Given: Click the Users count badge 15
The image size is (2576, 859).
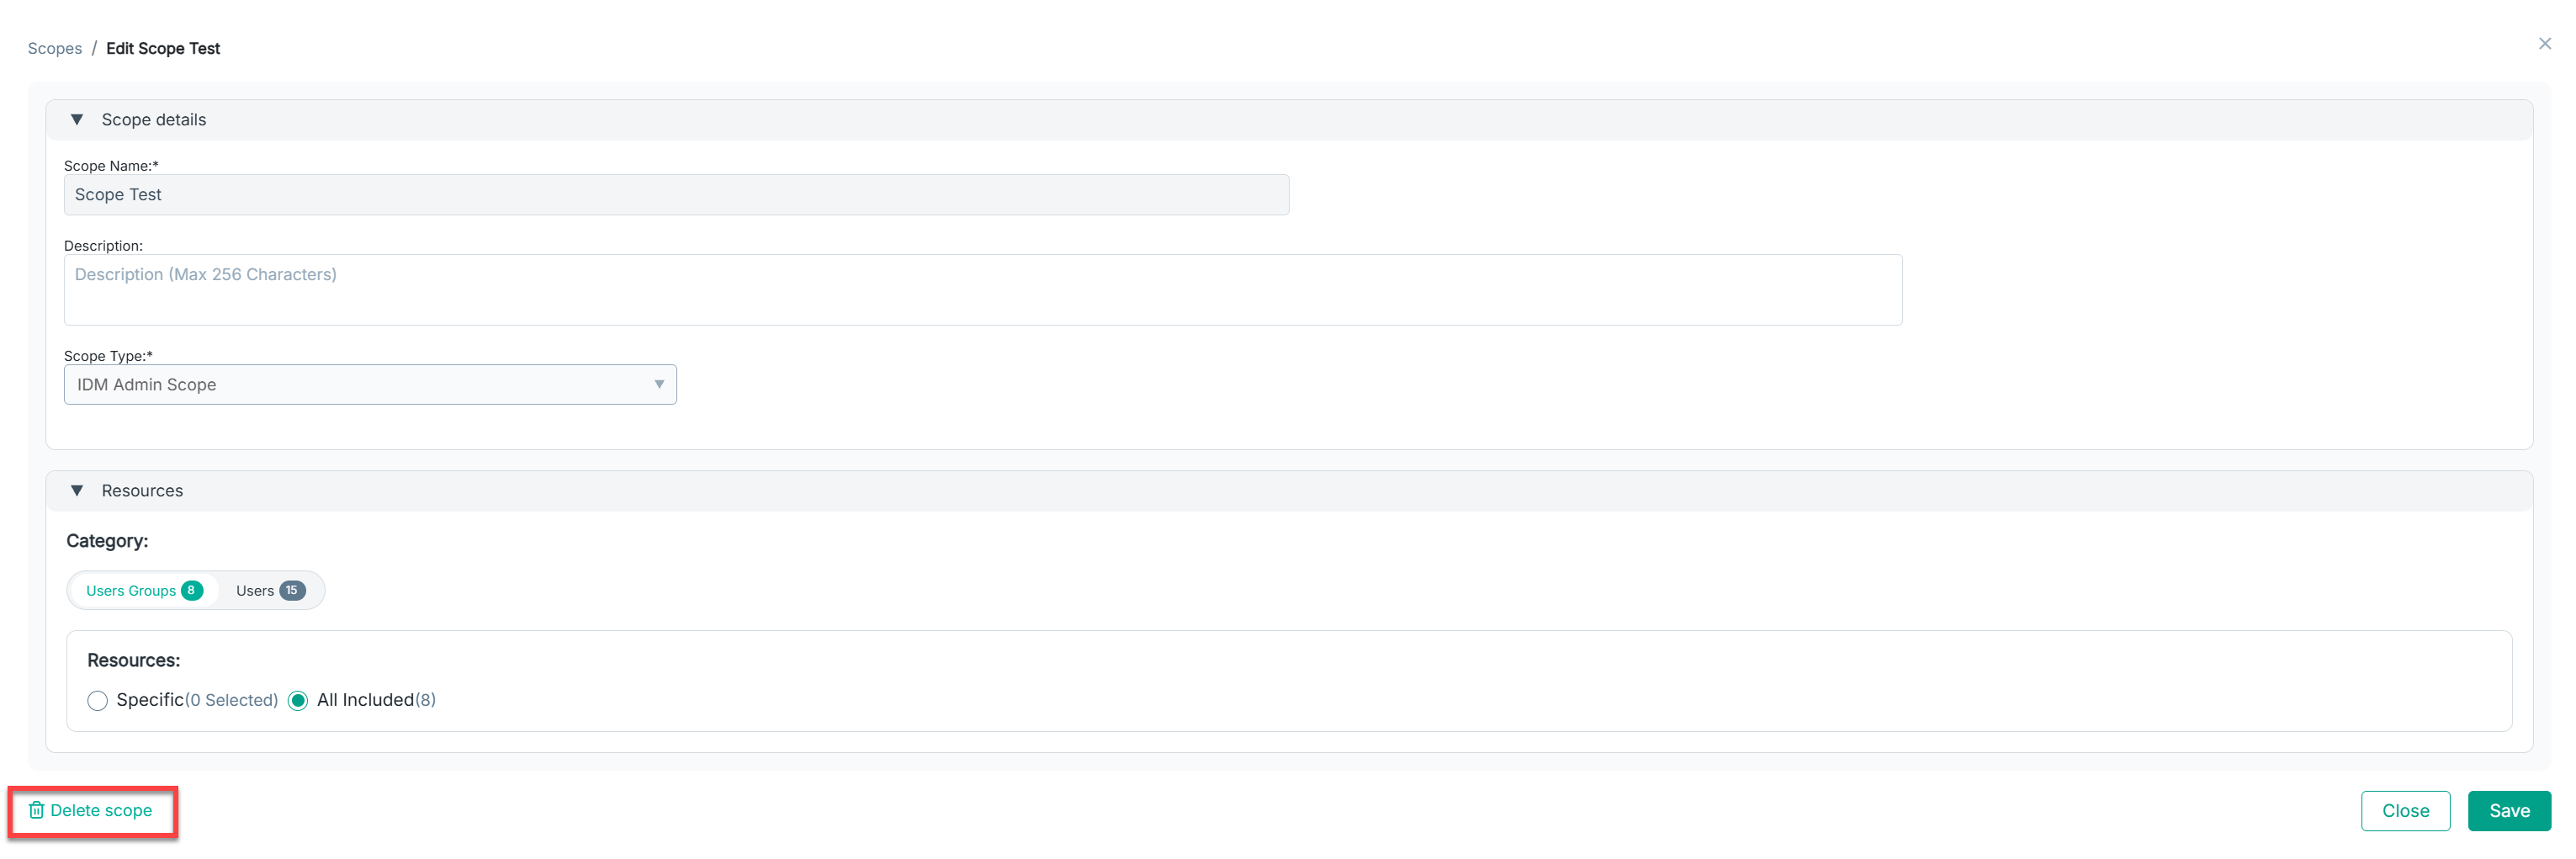Looking at the screenshot, I should 292,591.
